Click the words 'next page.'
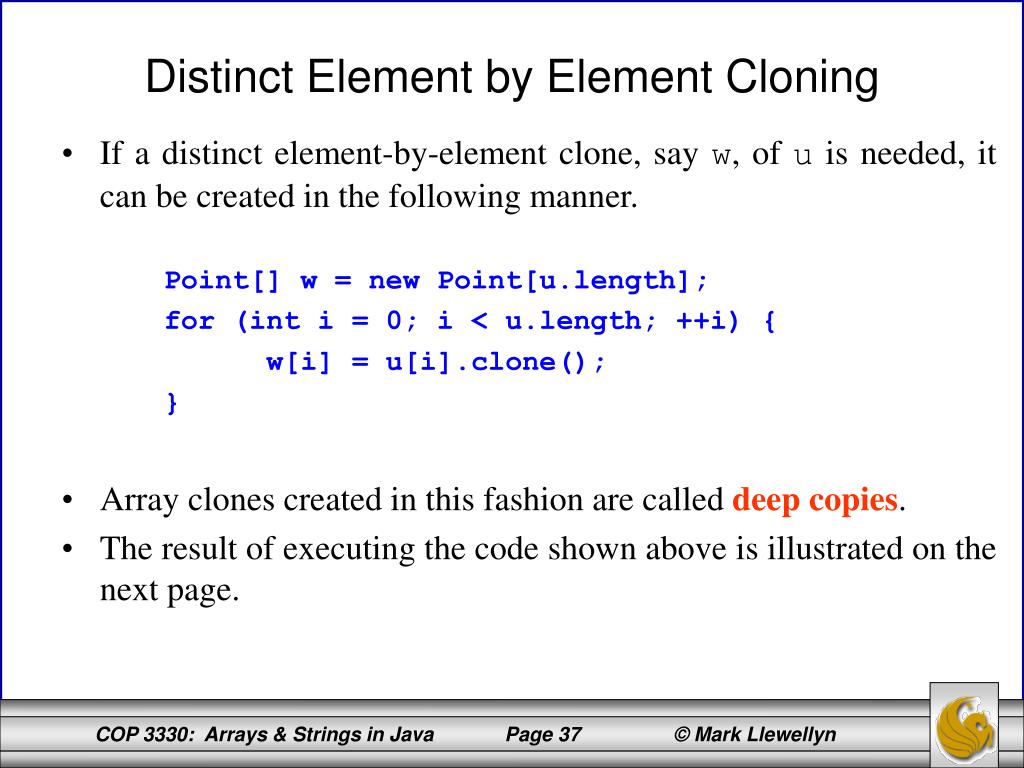Viewport: 1024px width, 768px height. tap(169, 591)
